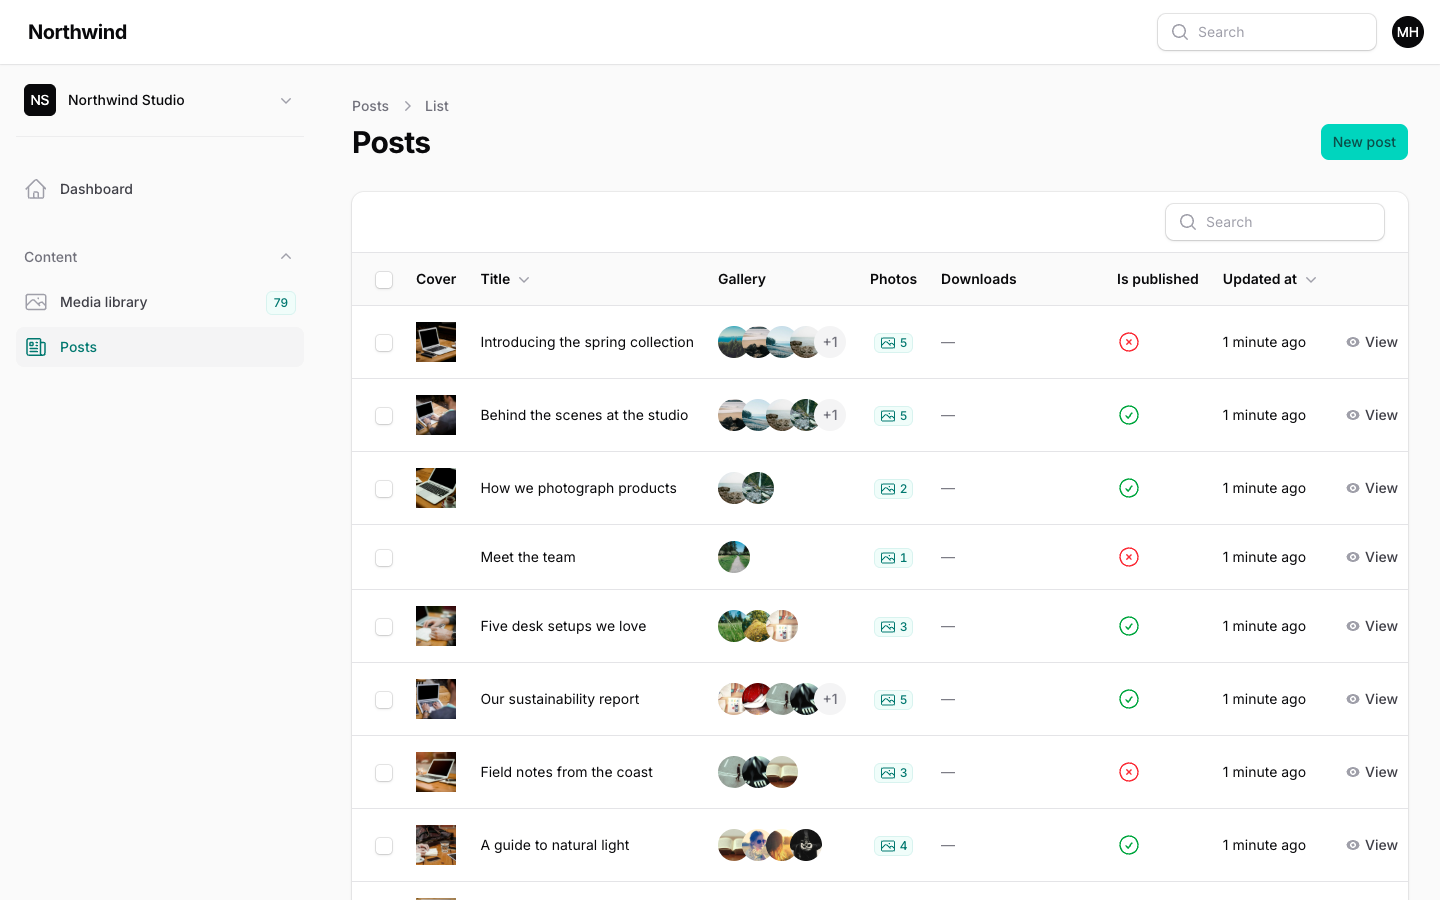Viewport: 1440px width, 900px height.
Task: Click View for Five desk setups we love
Action: tap(1372, 626)
